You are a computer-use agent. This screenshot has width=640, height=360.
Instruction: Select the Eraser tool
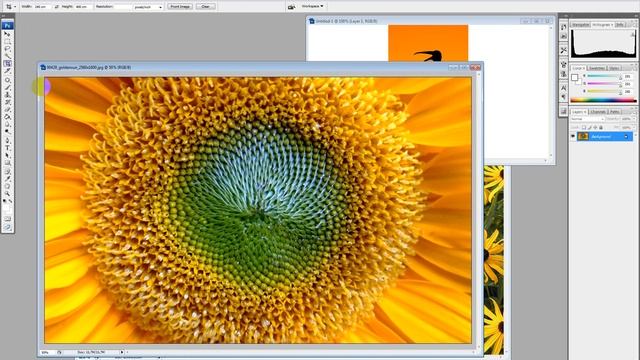(7, 109)
